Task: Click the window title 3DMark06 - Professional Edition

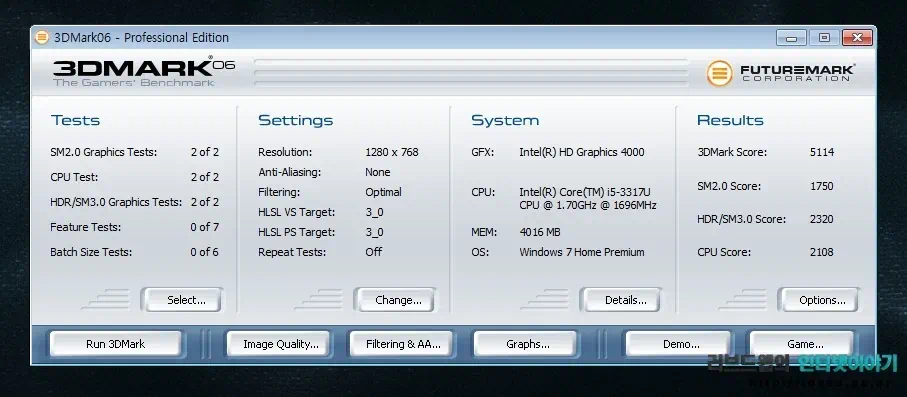Action: (142, 38)
